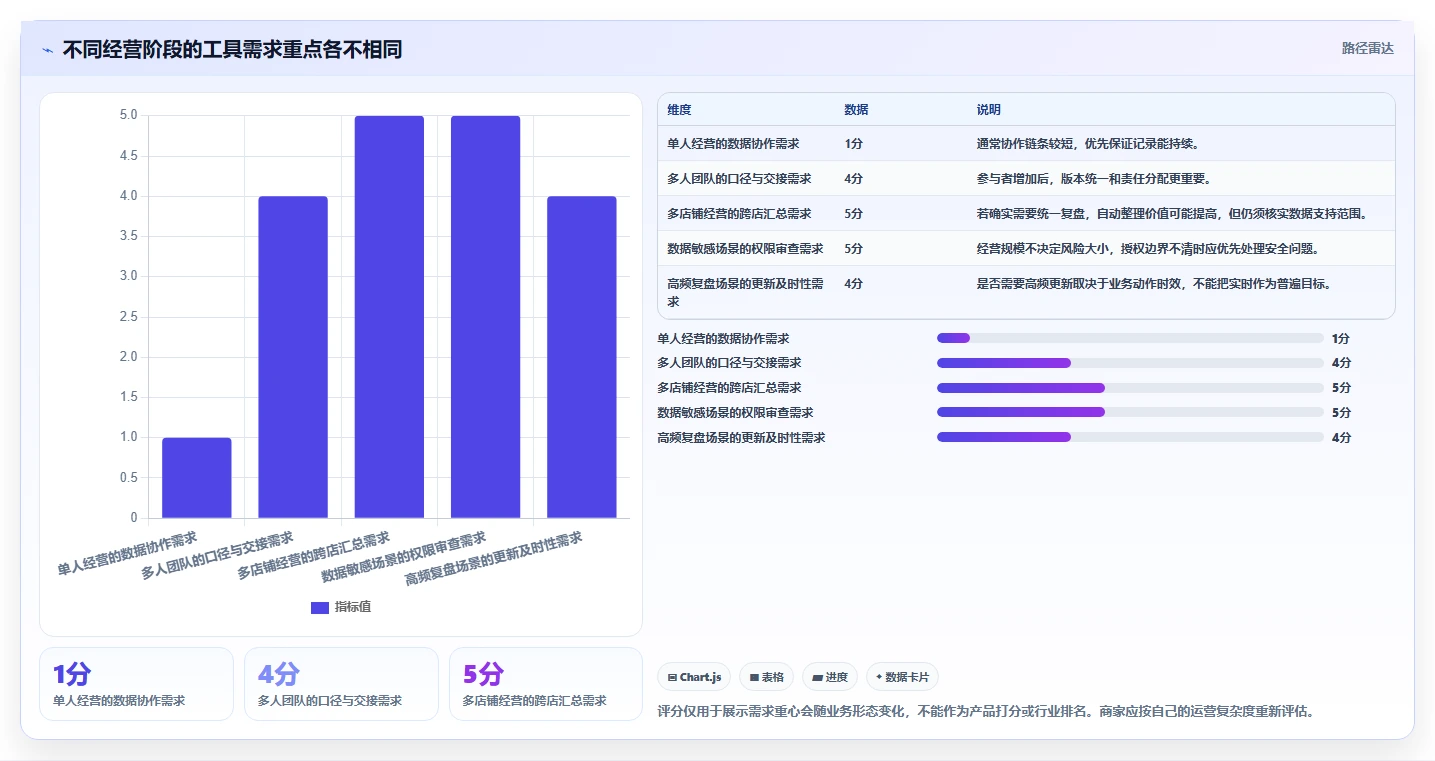
Task: Click the 单人经营的数据协作需求 chart bar
Action: (x=197, y=478)
